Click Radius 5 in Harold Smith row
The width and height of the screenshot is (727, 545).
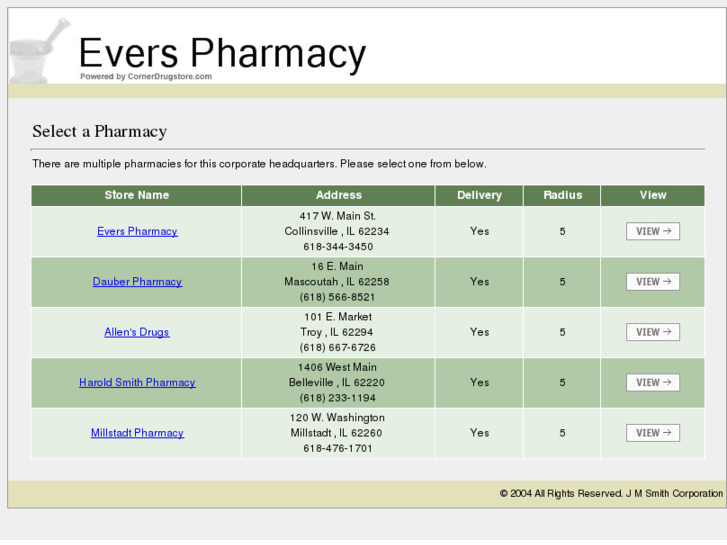(x=562, y=383)
